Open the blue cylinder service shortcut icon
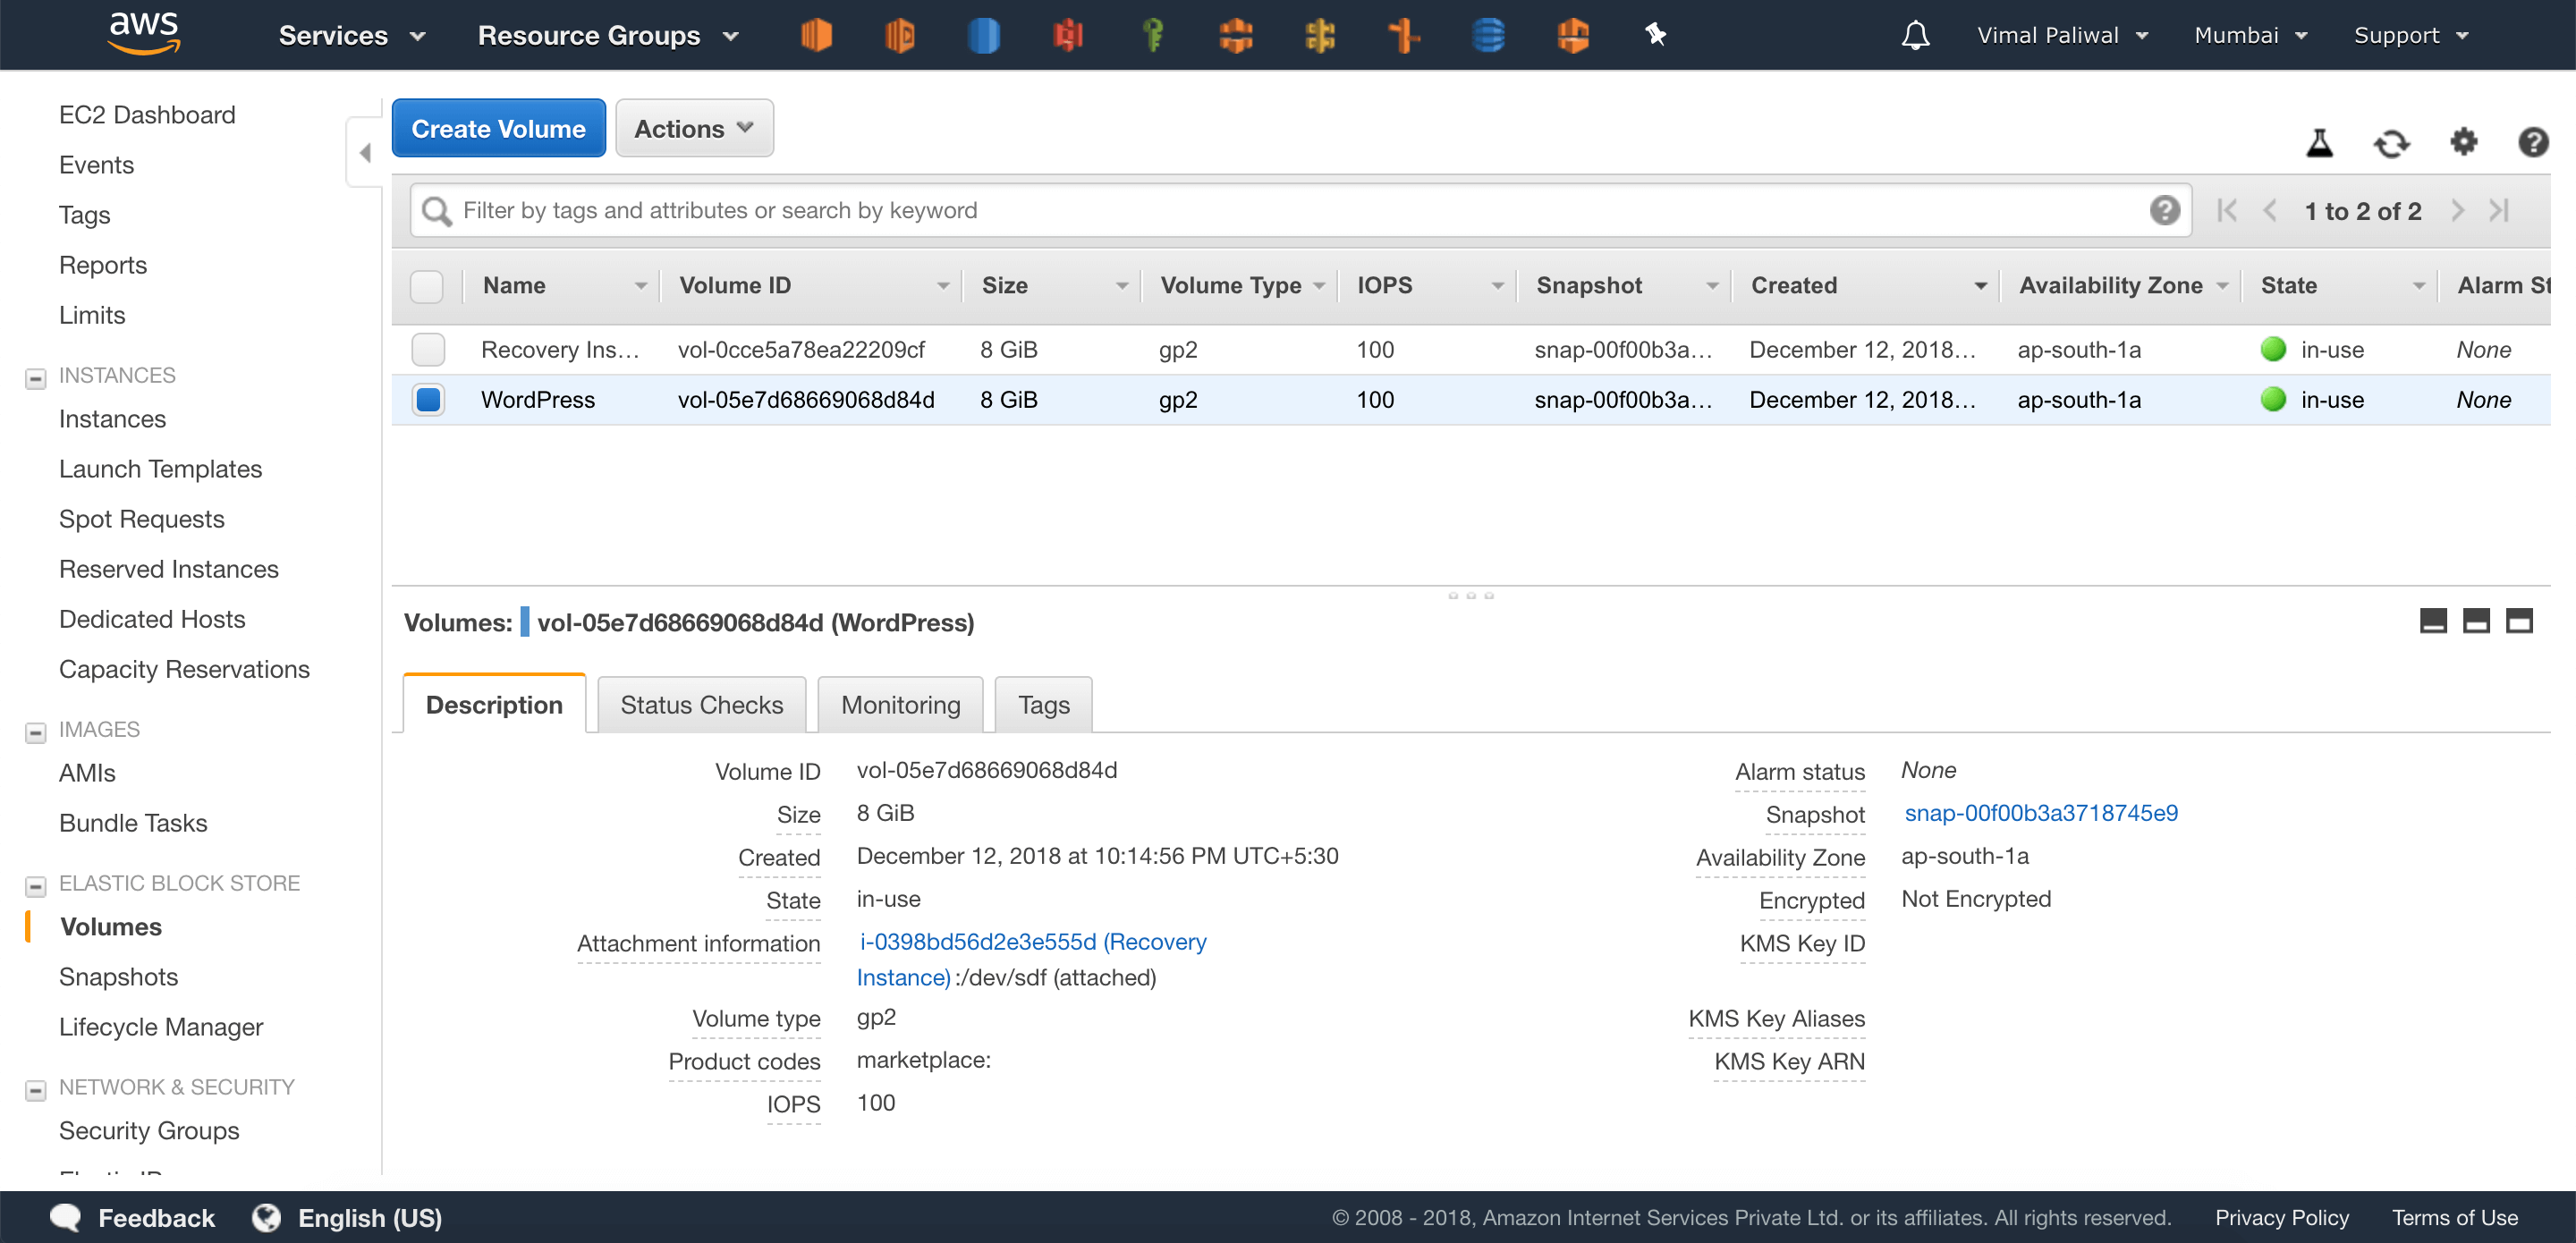 coord(984,35)
